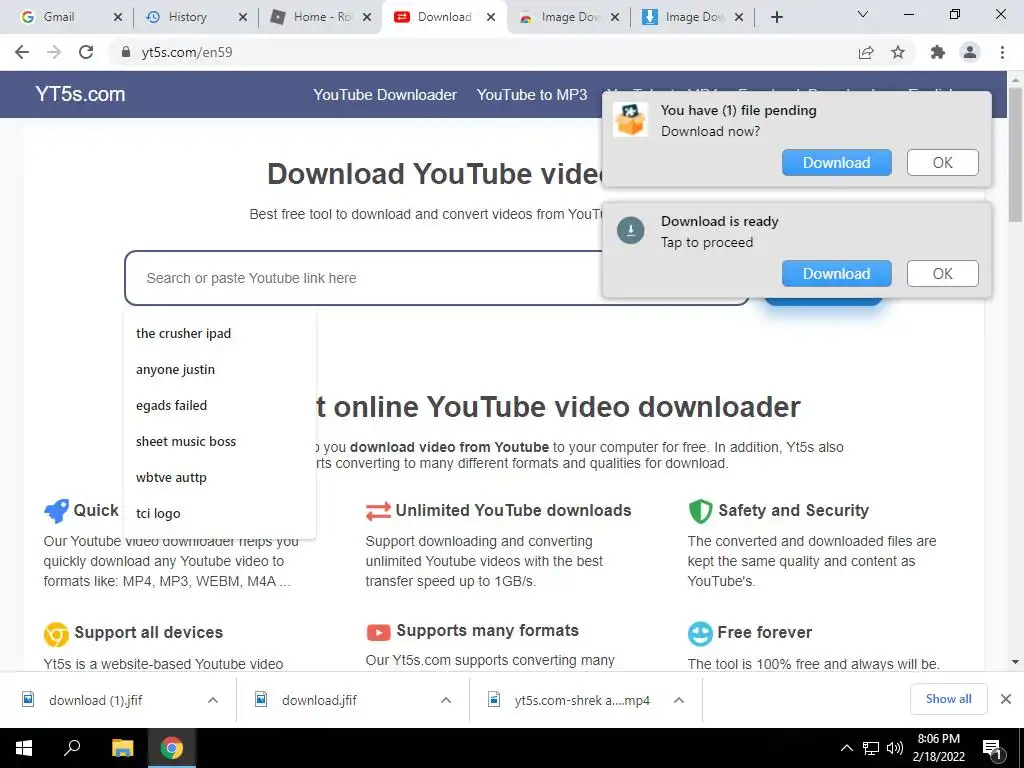Viewport: 1024px width, 768px height.
Task: Open the volume speaker tray icon
Action: click(x=895, y=748)
